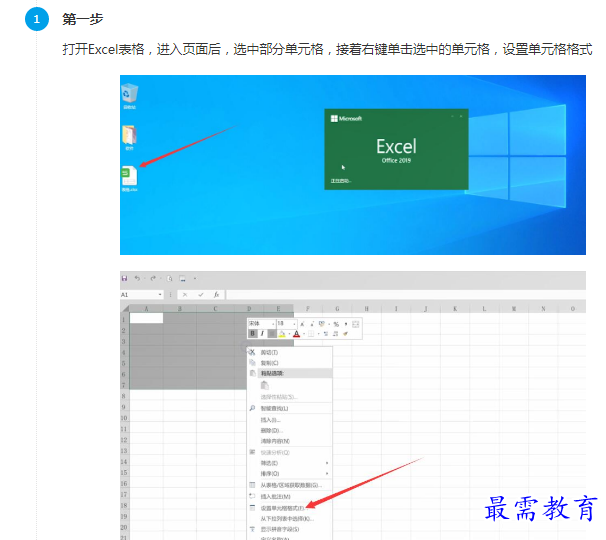Click merge and center icon in mini toolbar

point(356,324)
